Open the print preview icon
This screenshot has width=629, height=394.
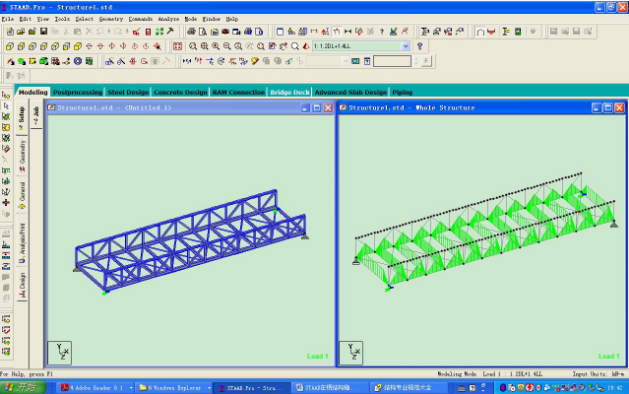(x=203, y=31)
